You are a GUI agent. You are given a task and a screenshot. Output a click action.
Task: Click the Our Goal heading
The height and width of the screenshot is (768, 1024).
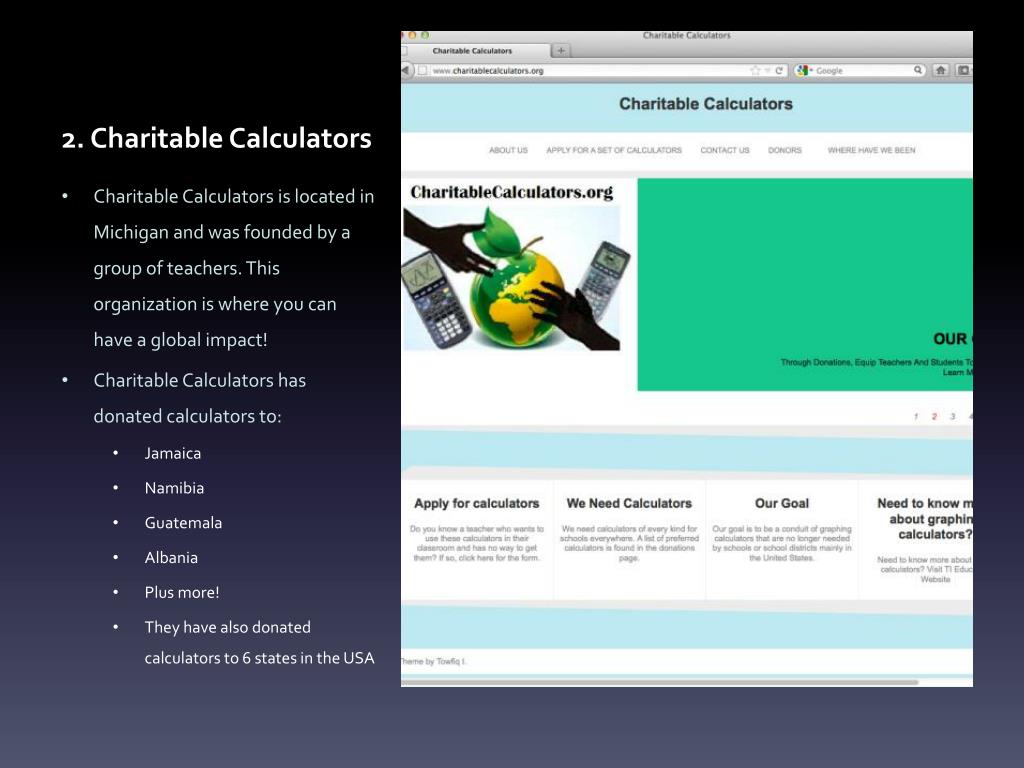click(782, 504)
